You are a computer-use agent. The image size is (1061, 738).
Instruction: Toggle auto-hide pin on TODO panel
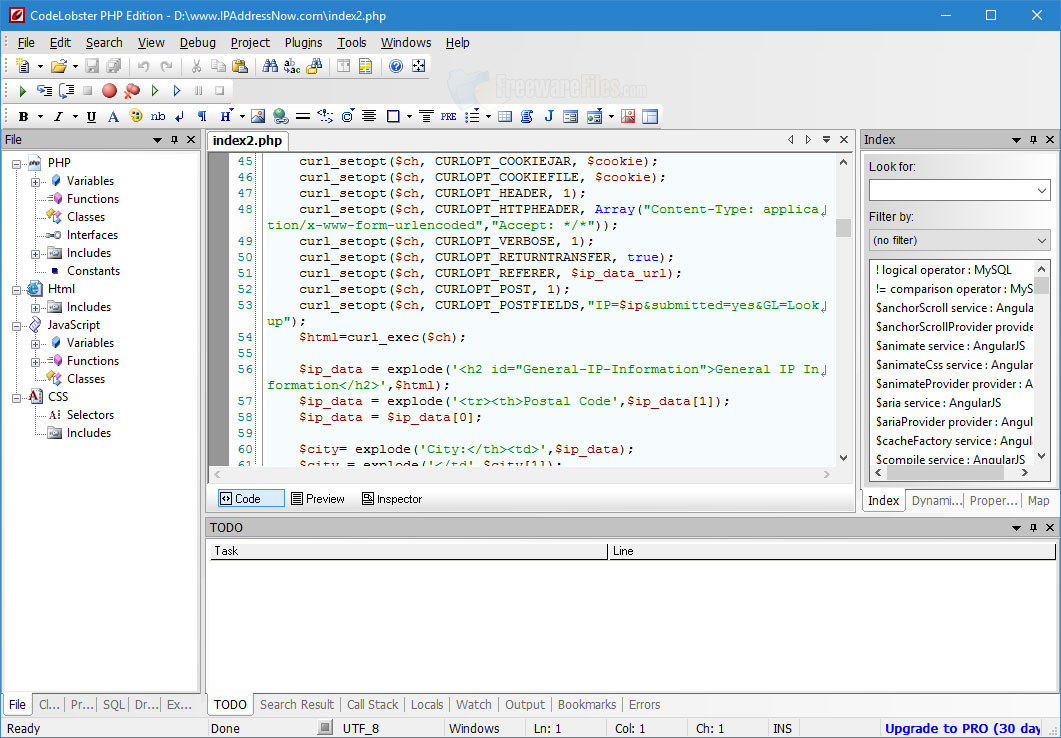[x=1033, y=527]
